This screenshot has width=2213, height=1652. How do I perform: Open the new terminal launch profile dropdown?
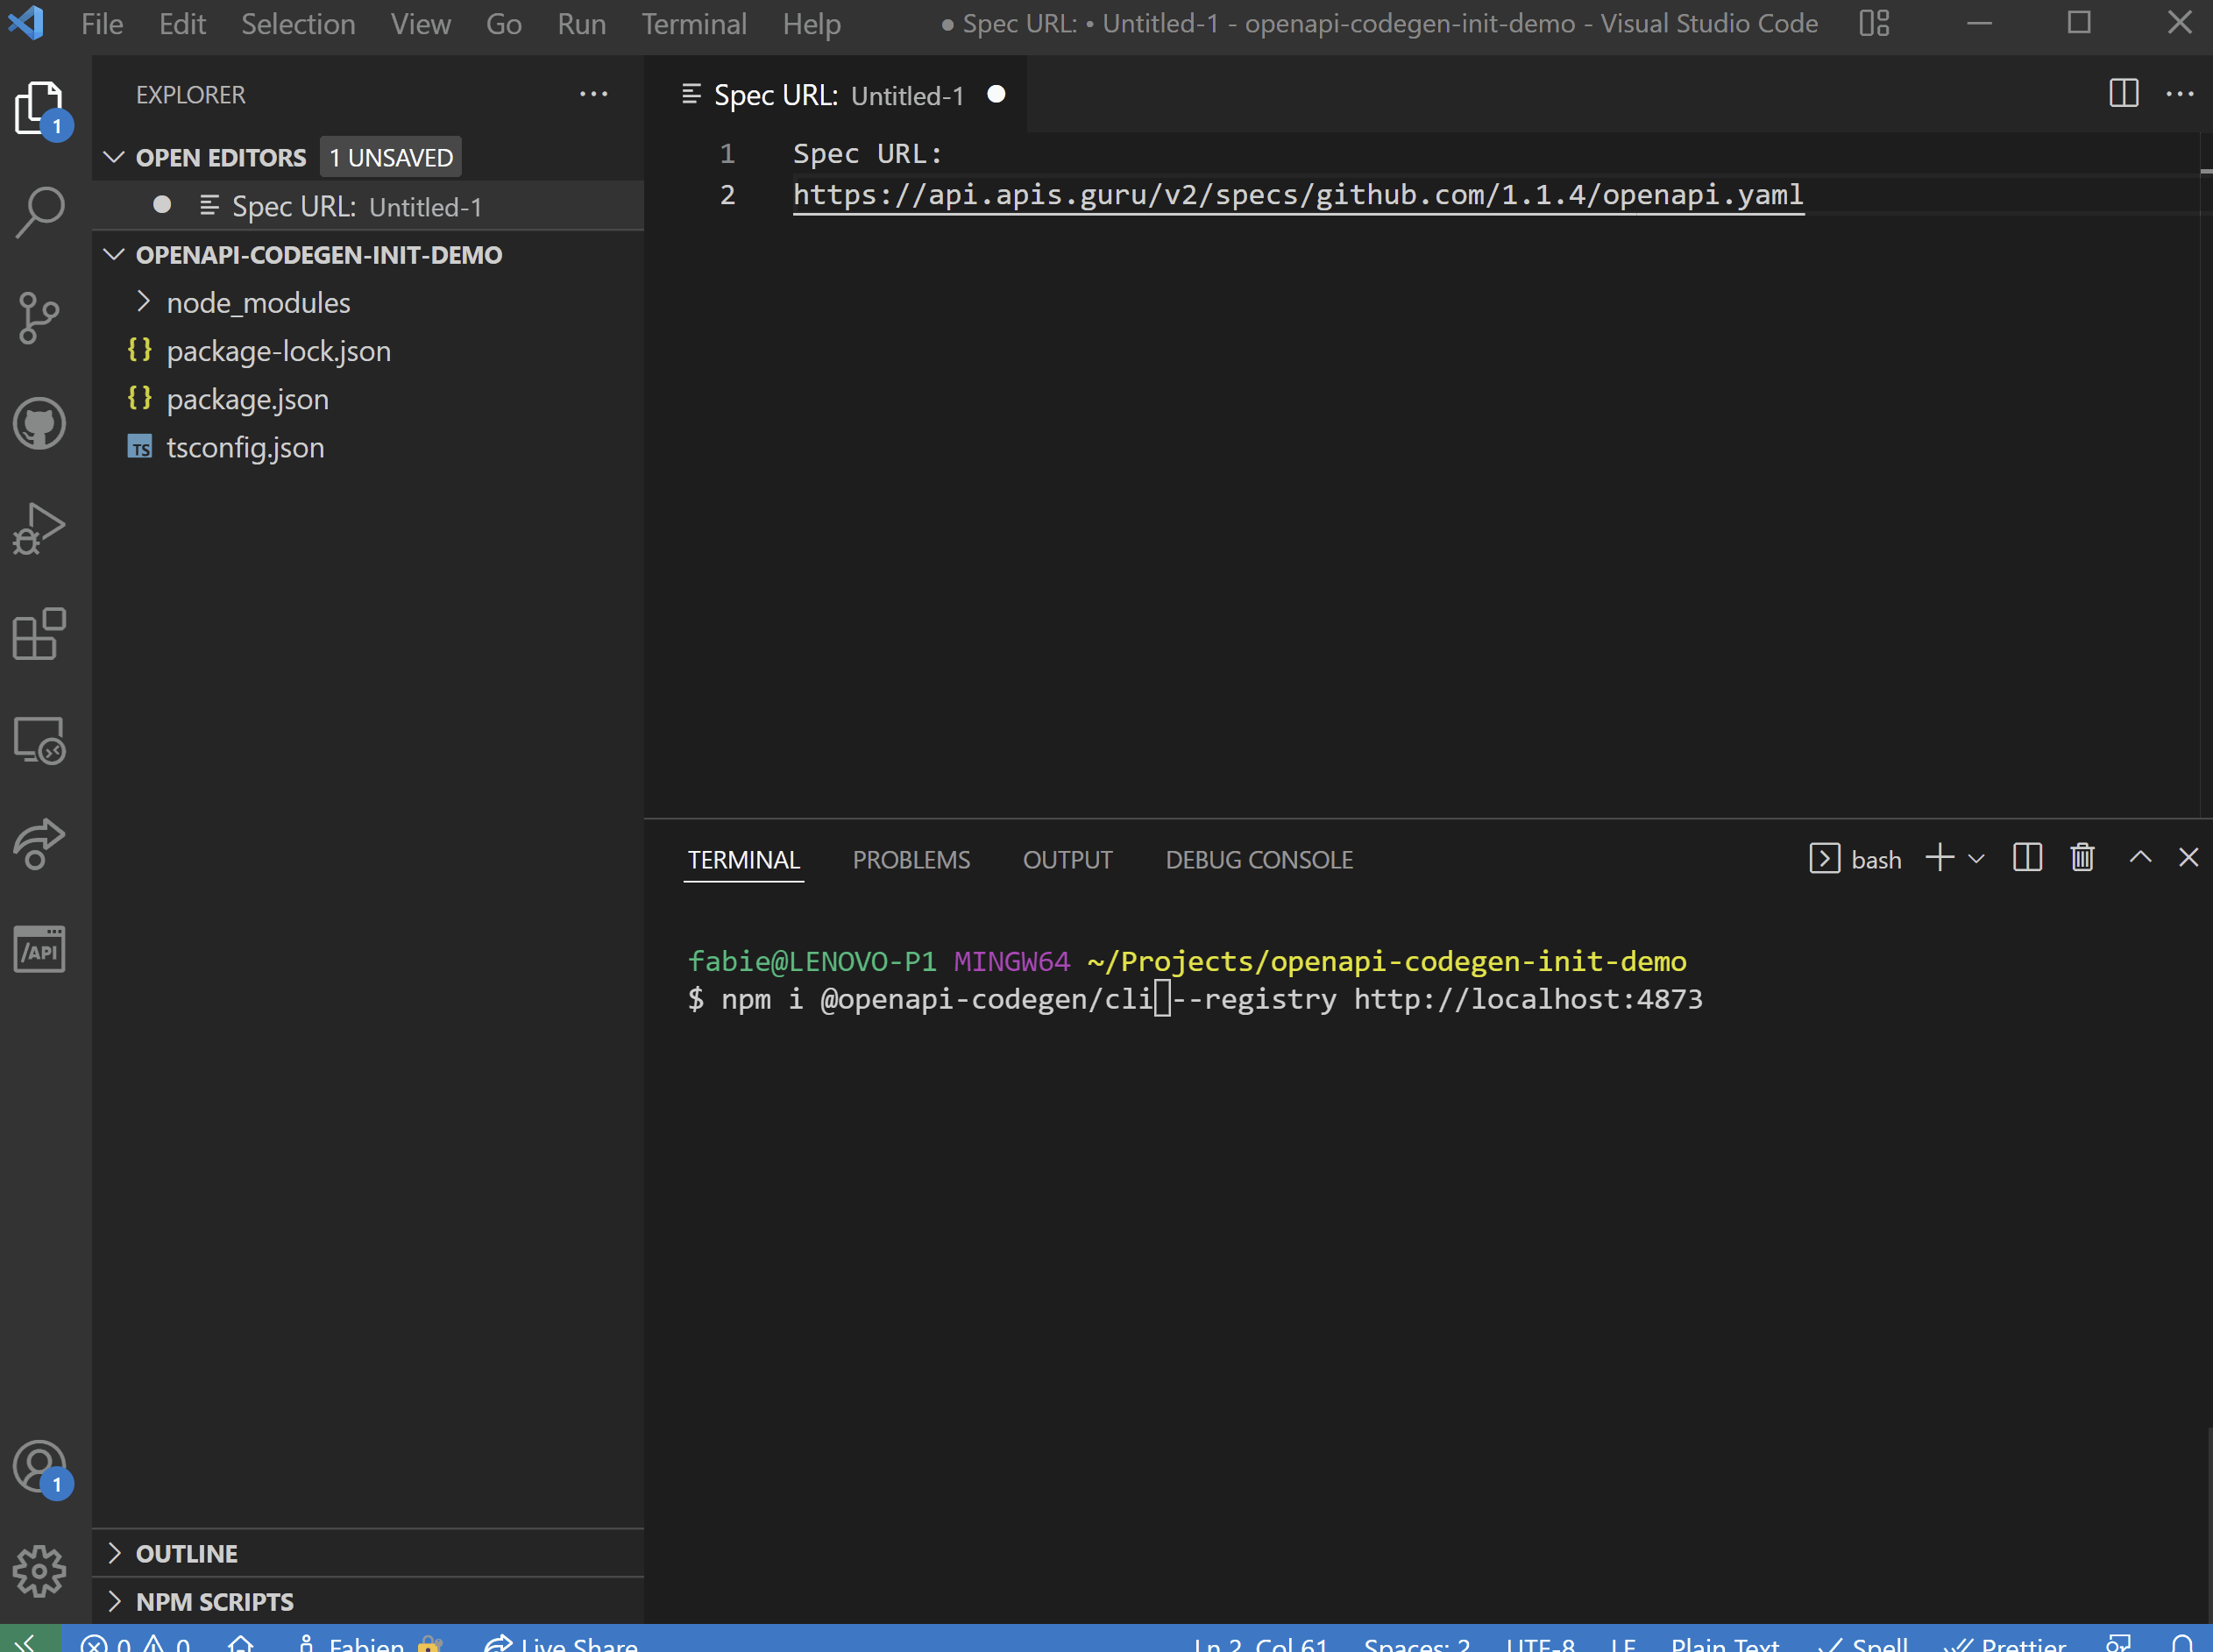point(1976,859)
